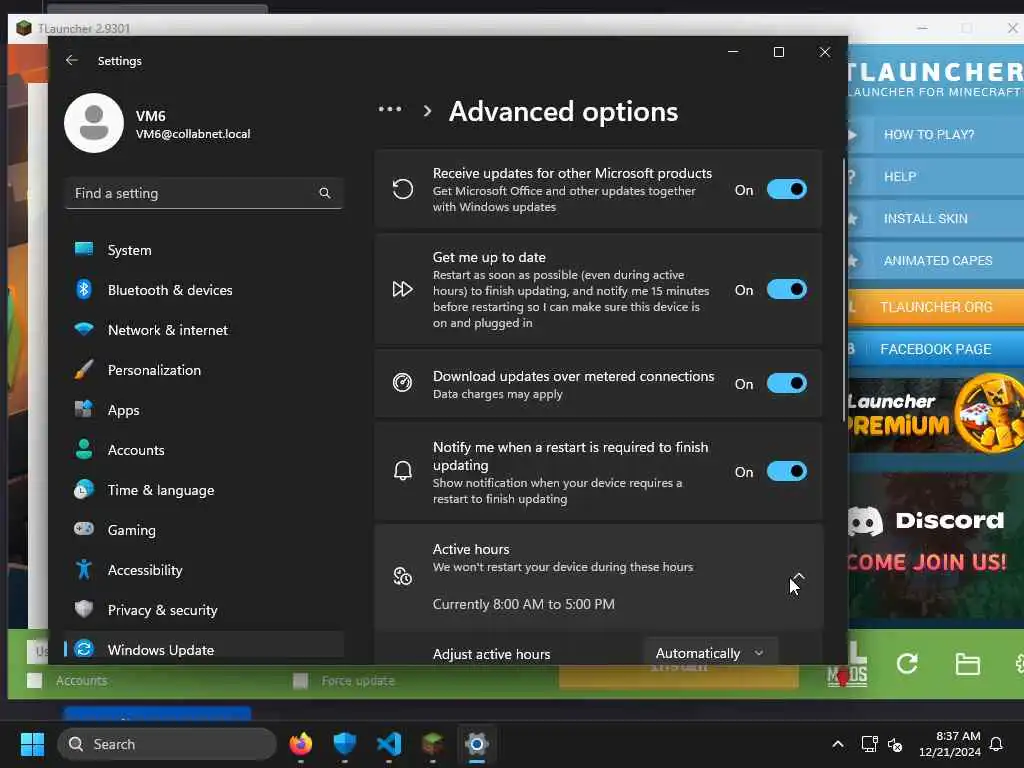The height and width of the screenshot is (768, 1024).
Task: Click the TLauncher Mods icon
Action: click(847, 666)
